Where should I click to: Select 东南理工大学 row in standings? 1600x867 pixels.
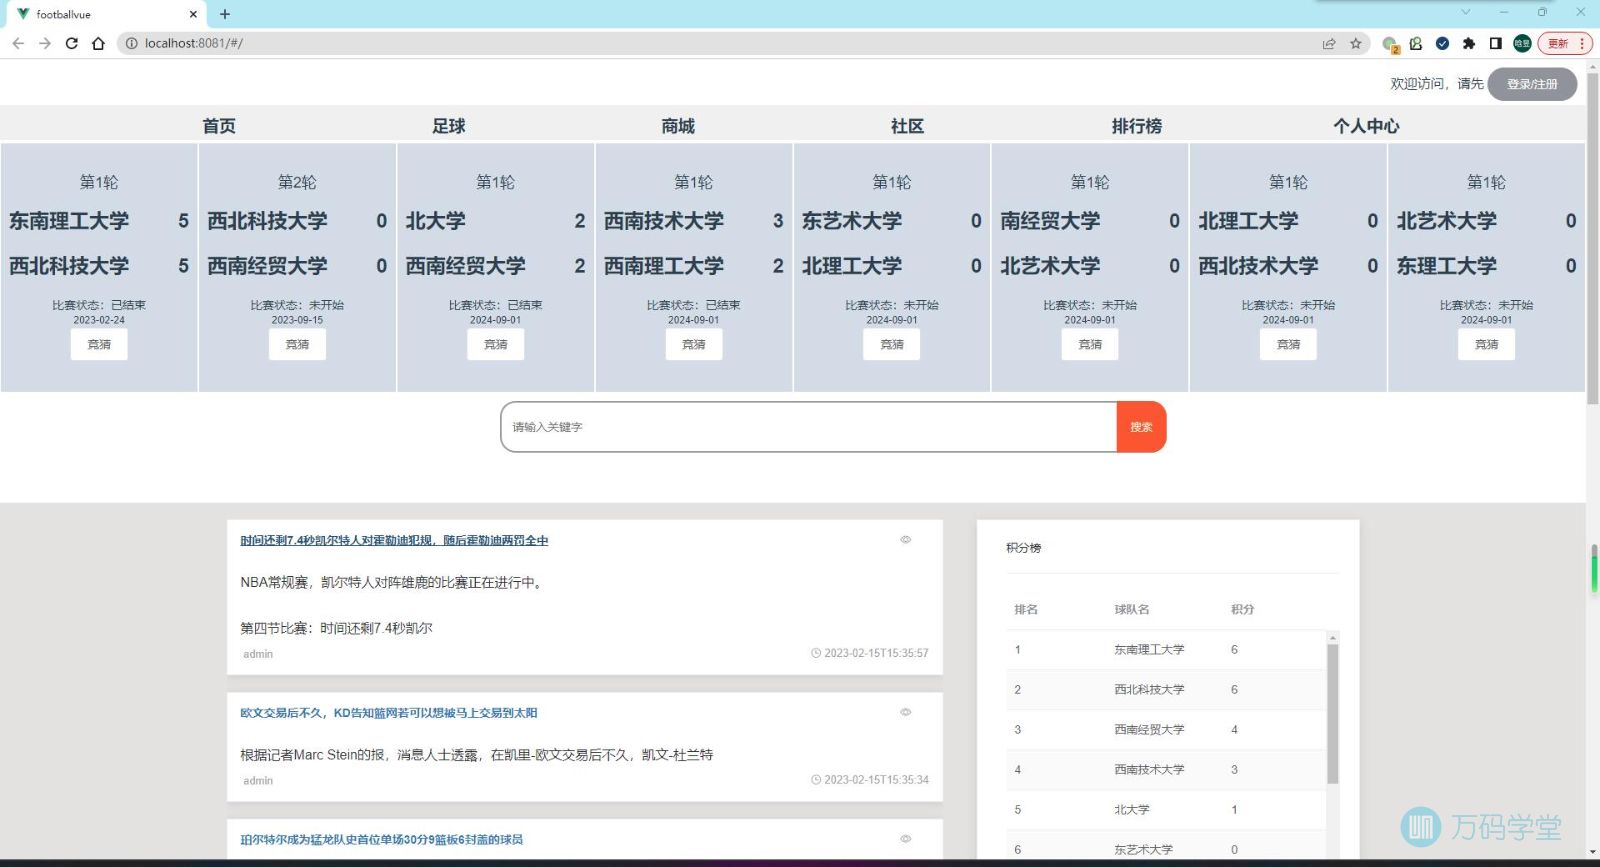[1166, 650]
